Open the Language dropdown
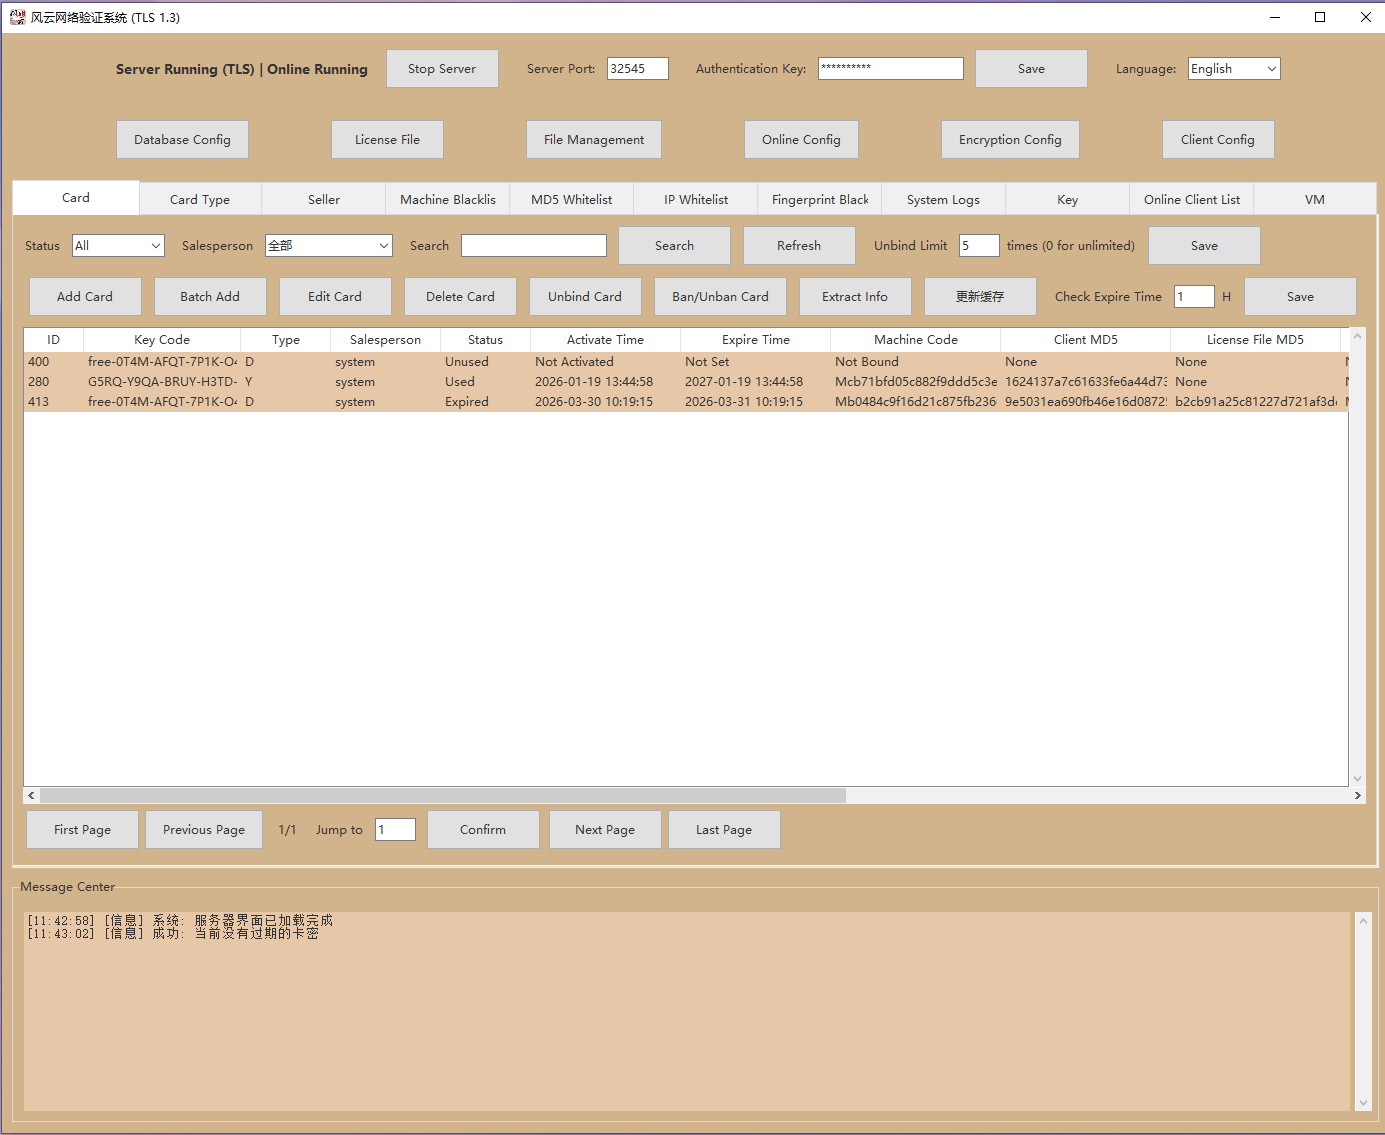Image resolution: width=1385 pixels, height=1135 pixels. (x=1233, y=69)
